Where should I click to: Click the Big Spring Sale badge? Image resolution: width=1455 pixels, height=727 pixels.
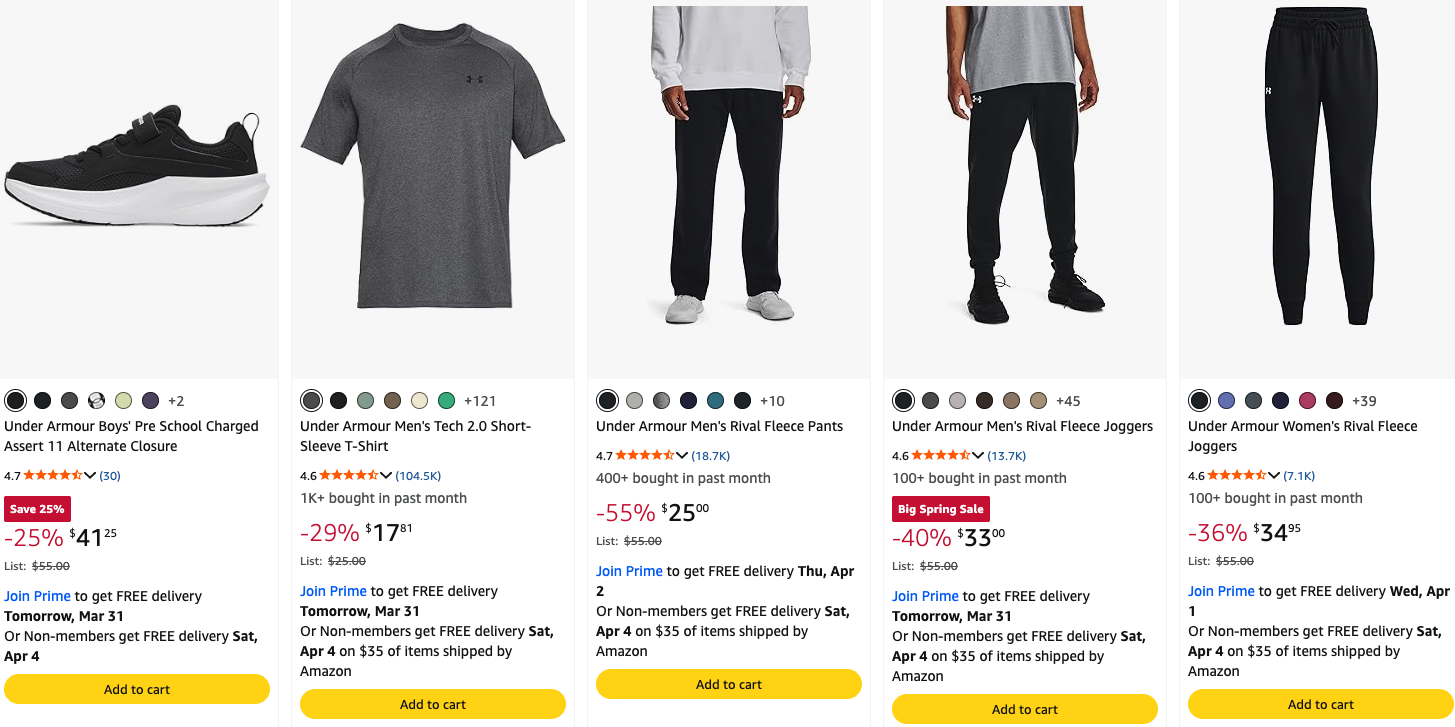(x=940, y=509)
